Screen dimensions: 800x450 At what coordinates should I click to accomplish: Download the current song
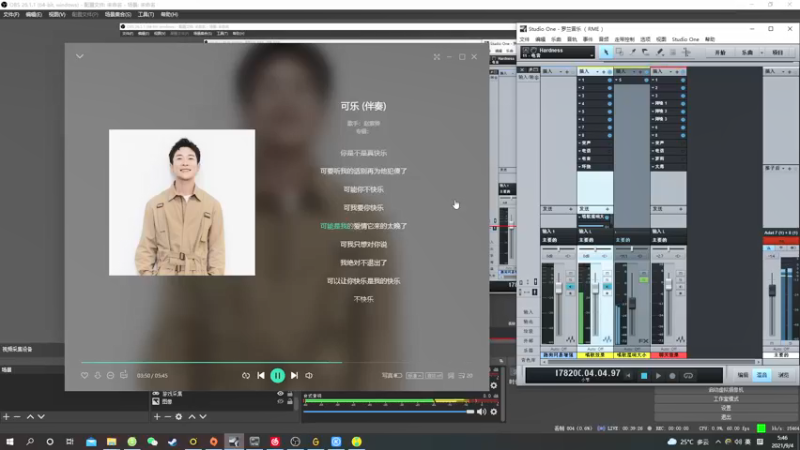(97, 376)
